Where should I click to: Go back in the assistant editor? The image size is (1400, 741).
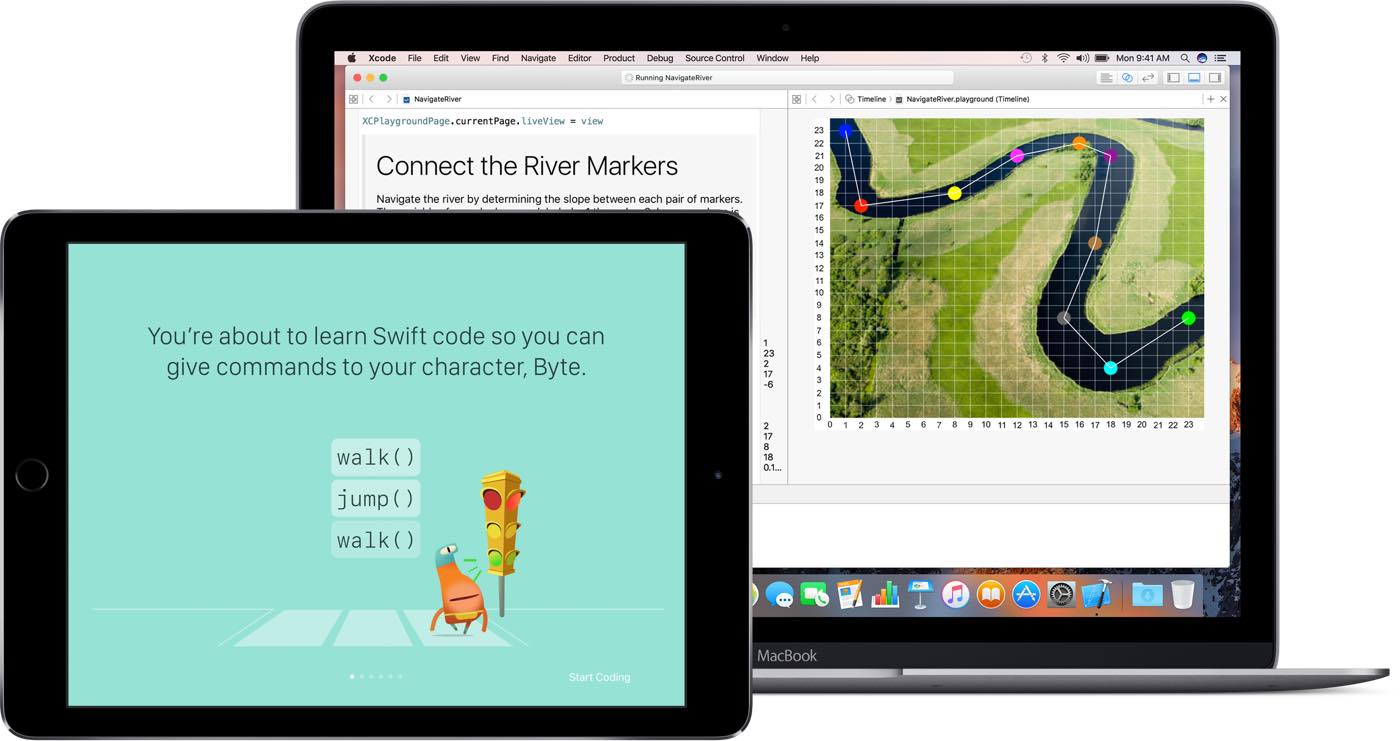[x=814, y=99]
